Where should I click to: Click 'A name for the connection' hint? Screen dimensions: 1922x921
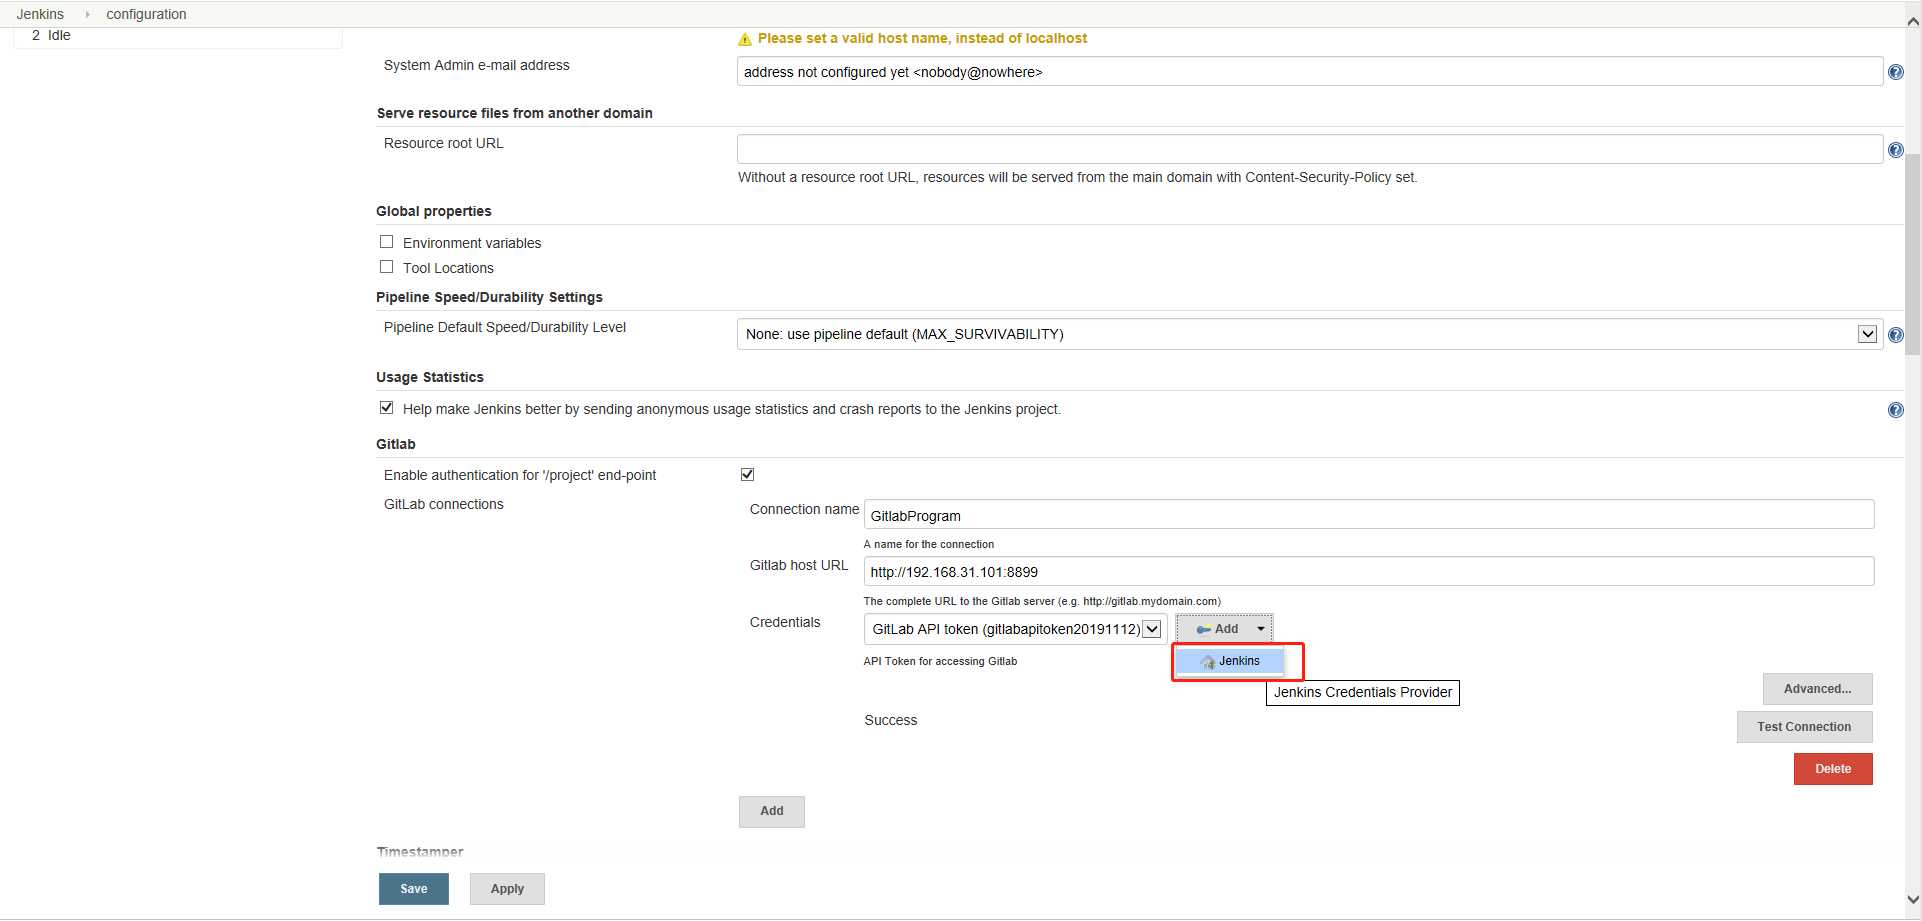(x=929, y=544)
